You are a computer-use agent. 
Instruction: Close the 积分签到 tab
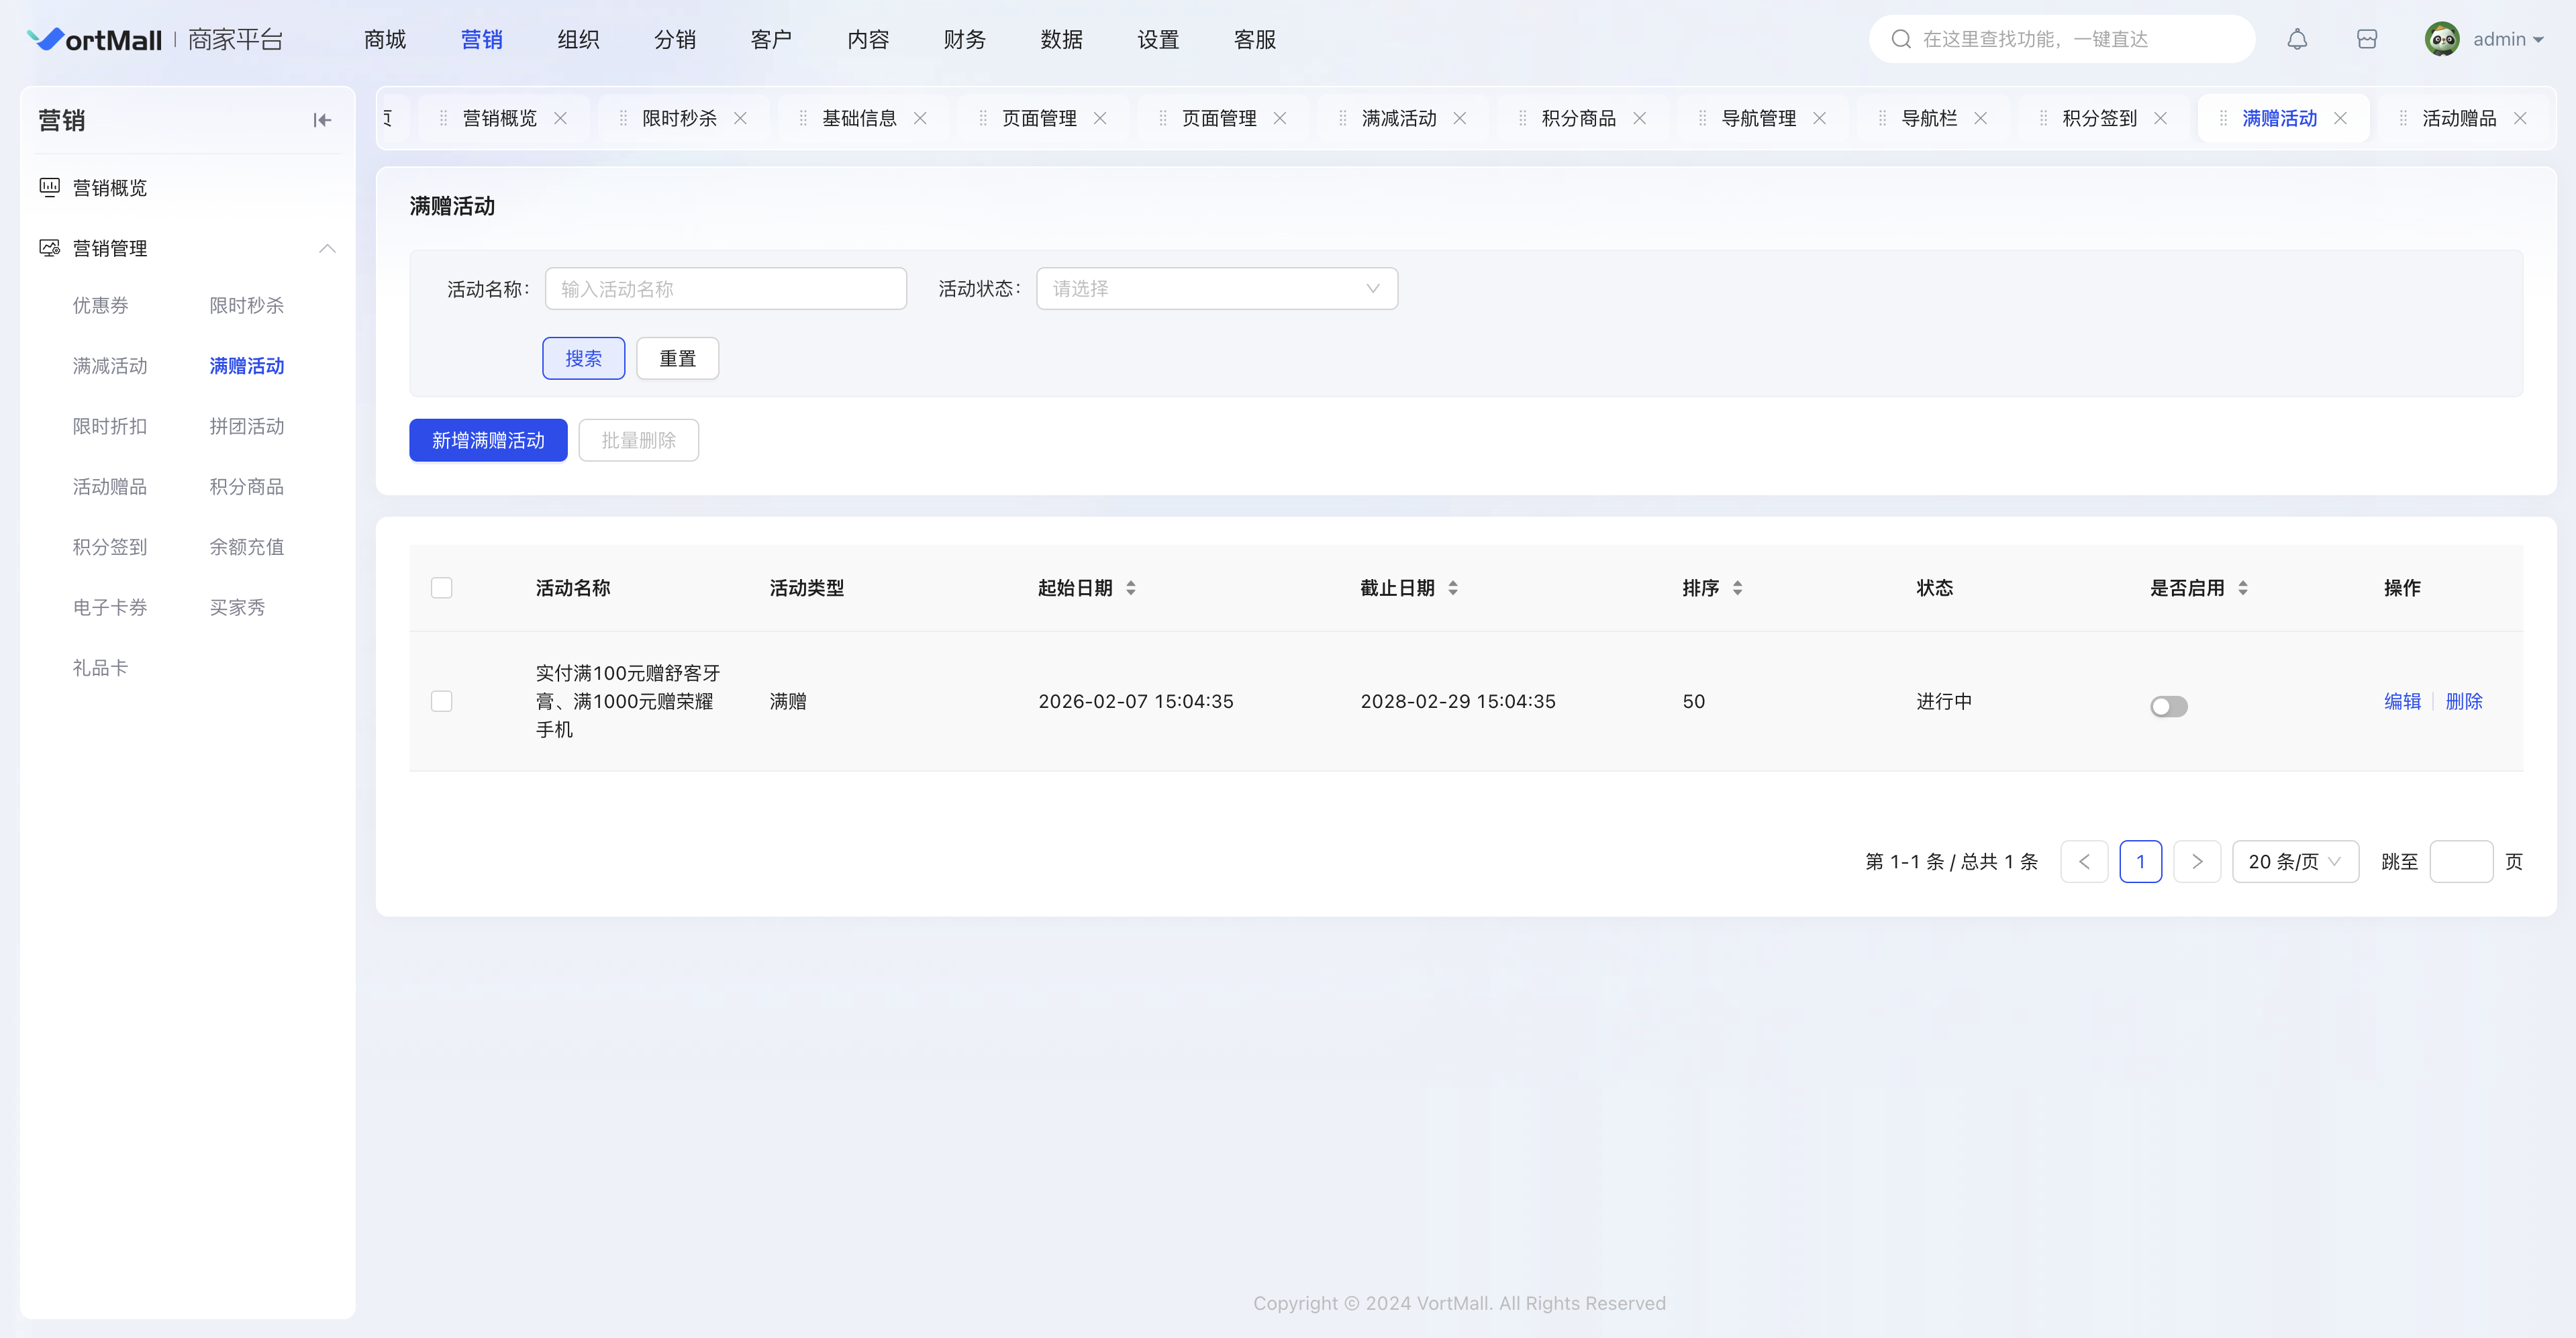coord(2160,118)
